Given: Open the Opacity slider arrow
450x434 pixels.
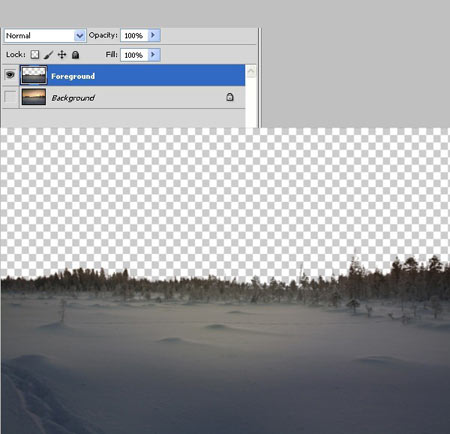Looking at the screenshot, I should (153, 35).
